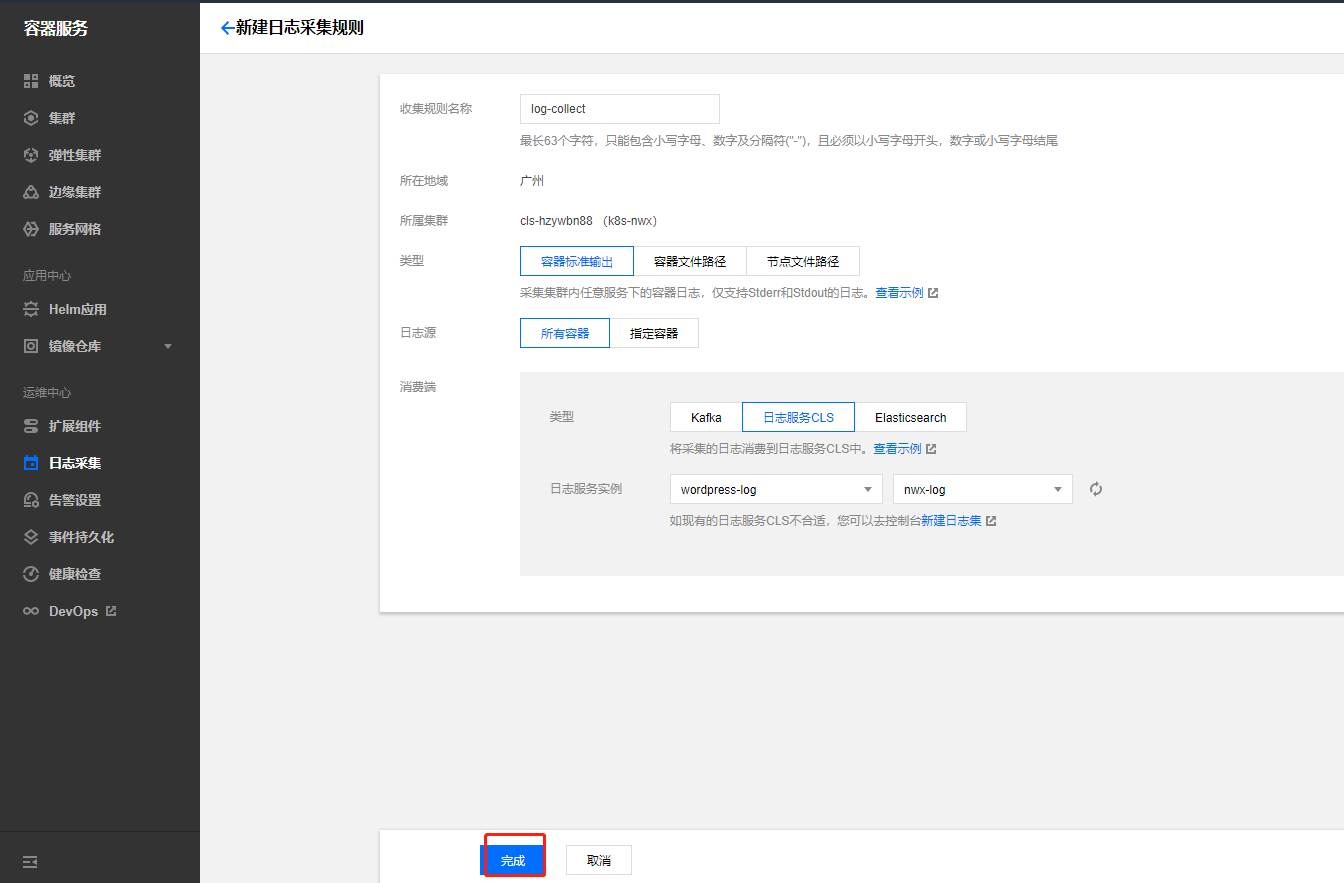Click the DevOps infinity icon
This screenshot has width=1344, height=883.
pyautogui.click(x=30, y=611)
